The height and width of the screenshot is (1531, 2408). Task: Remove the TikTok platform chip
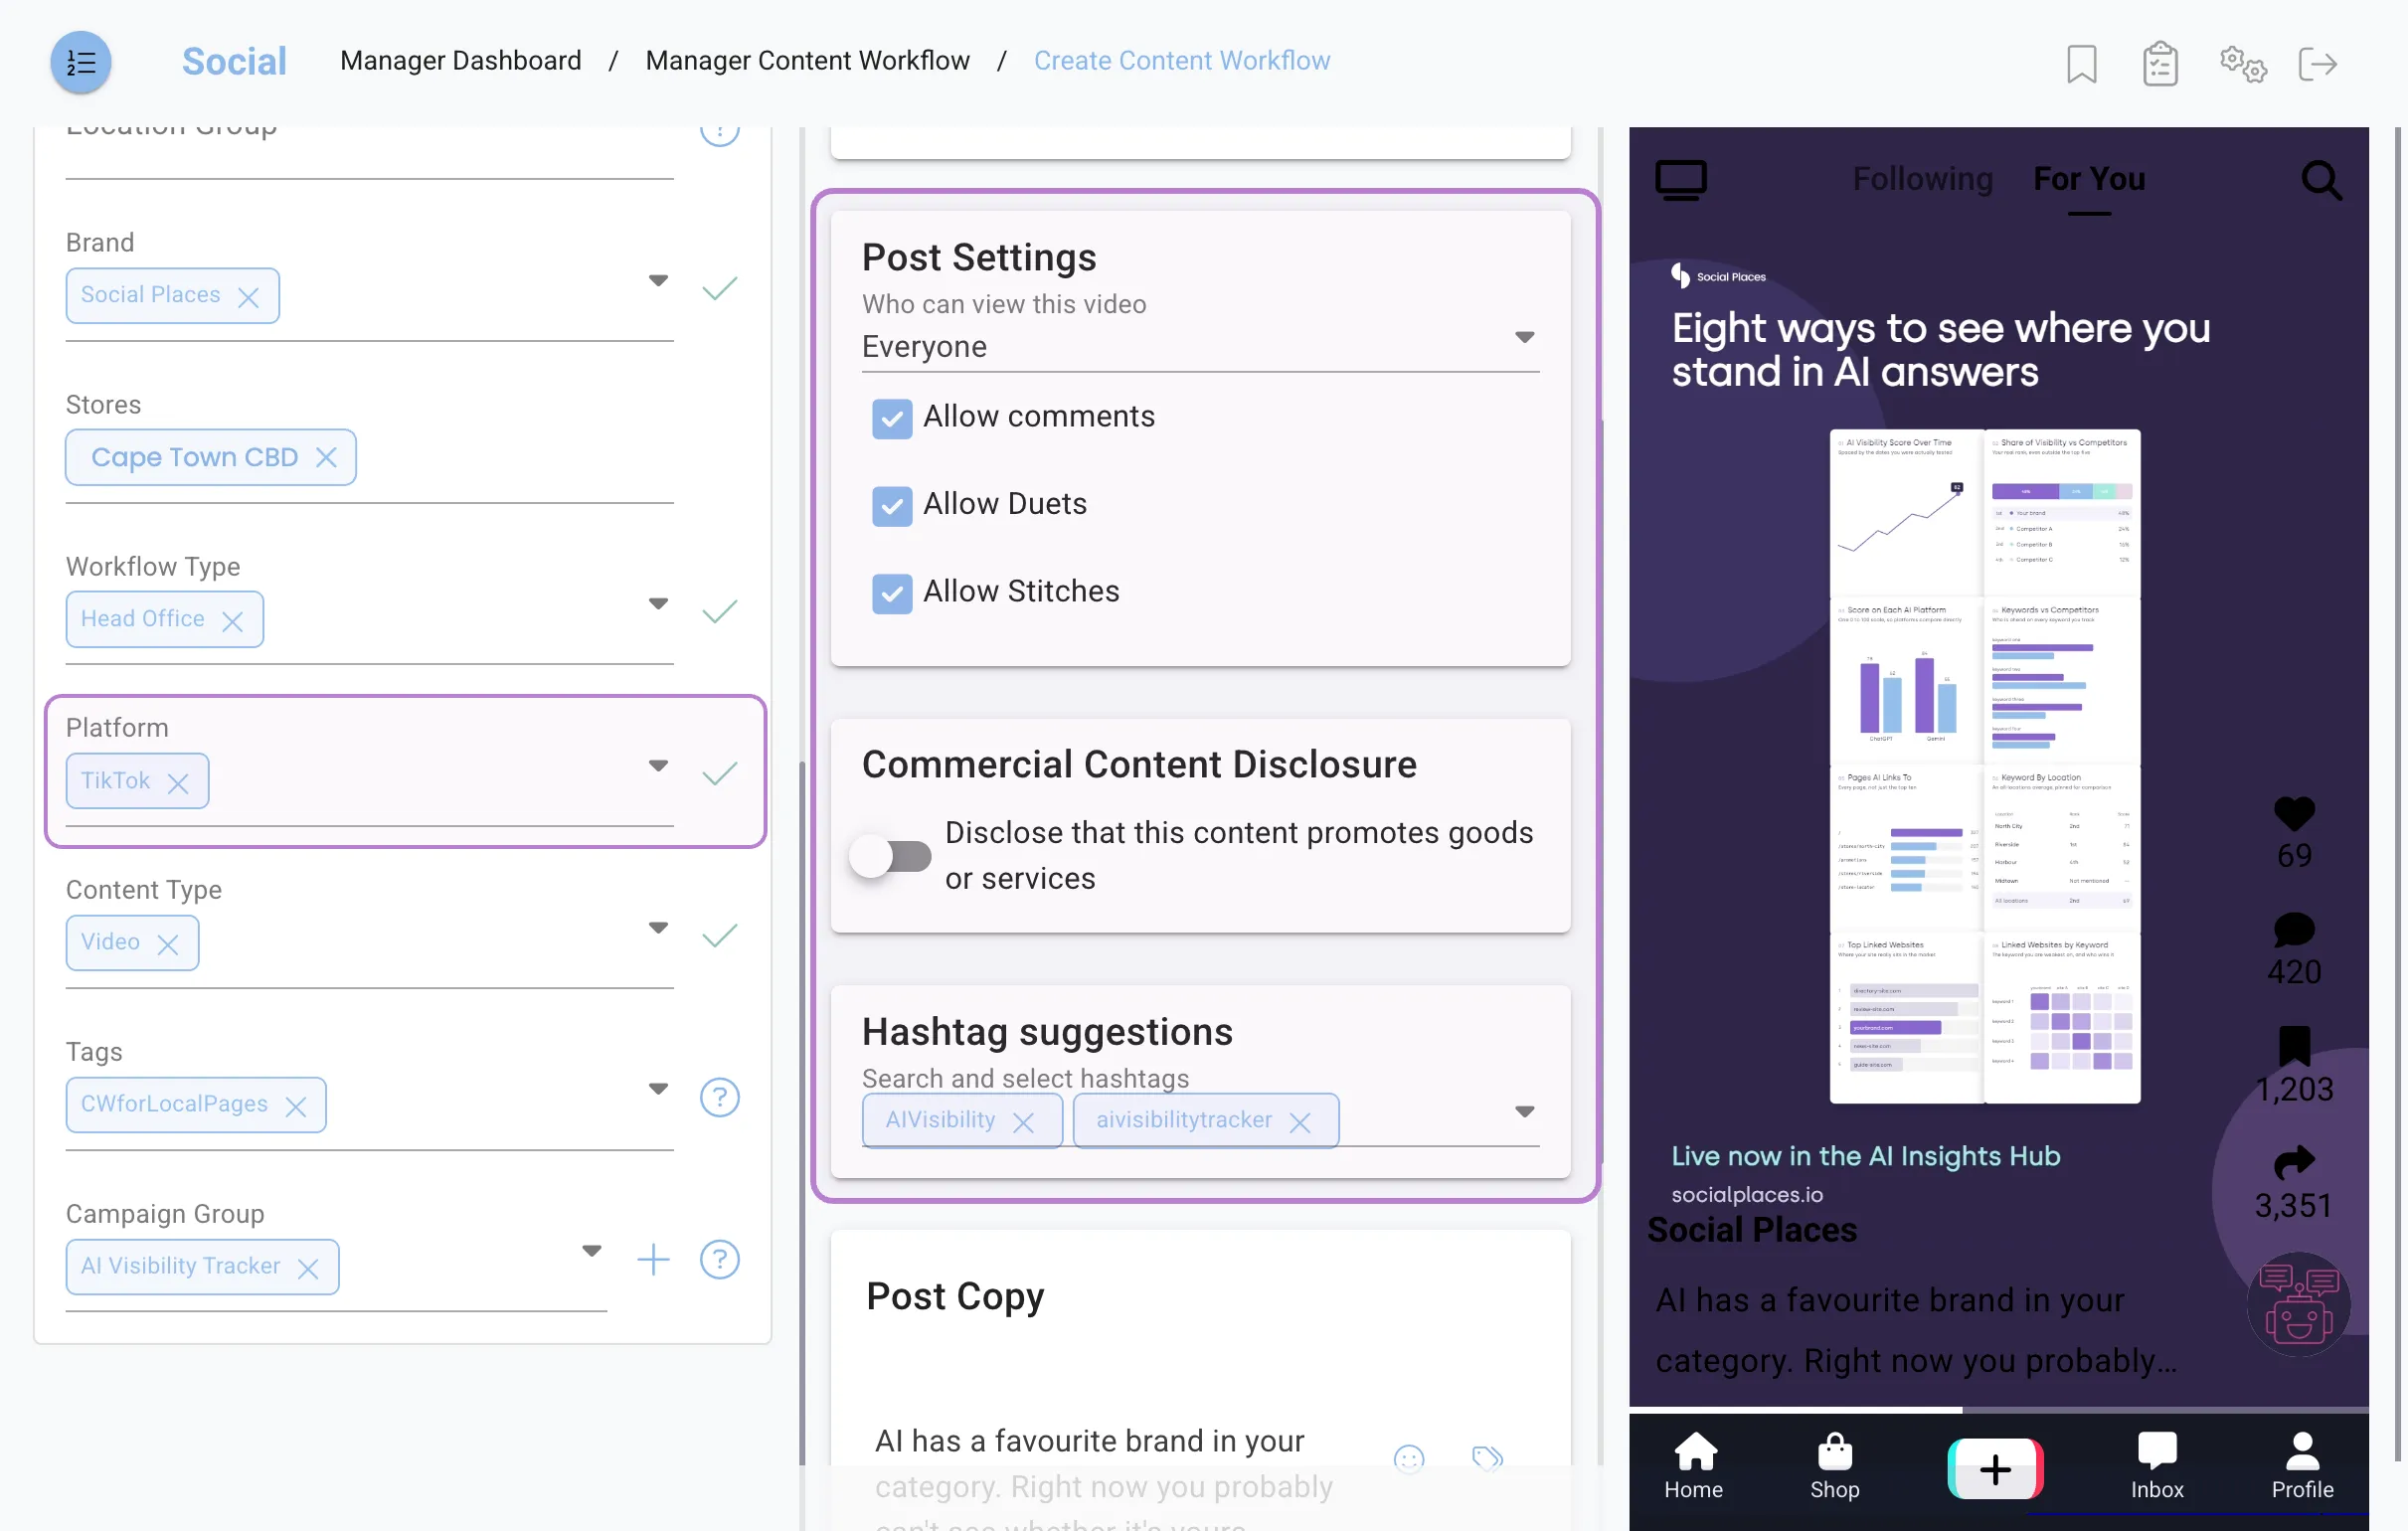178,783
